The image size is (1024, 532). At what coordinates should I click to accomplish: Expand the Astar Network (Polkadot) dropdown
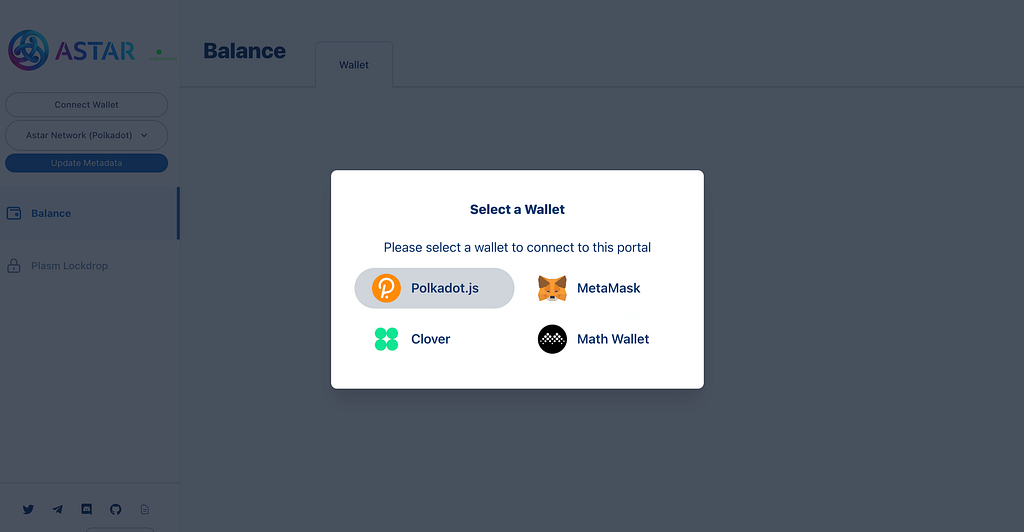point(86,135)
